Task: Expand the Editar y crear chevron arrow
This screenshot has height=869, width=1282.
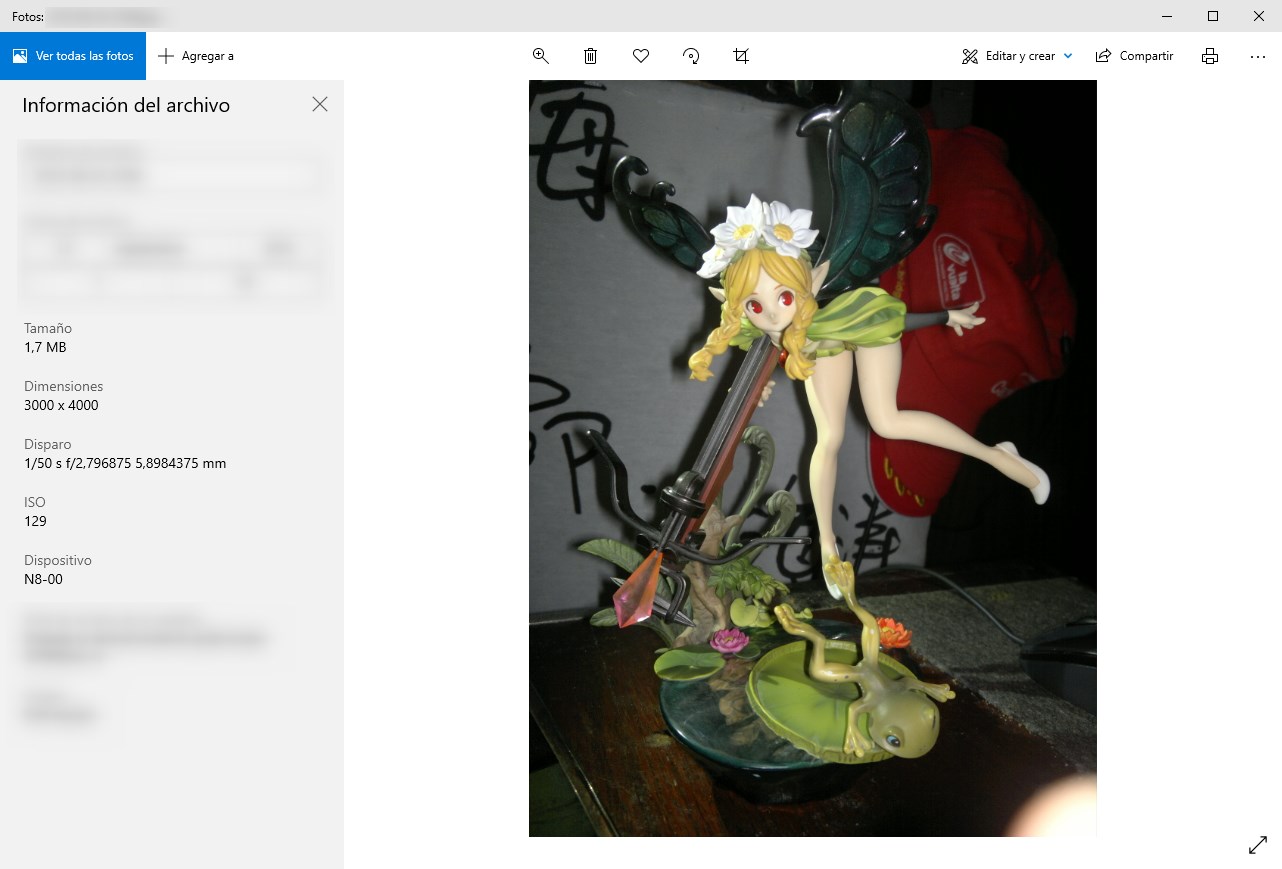Action: click(1068, 56)
